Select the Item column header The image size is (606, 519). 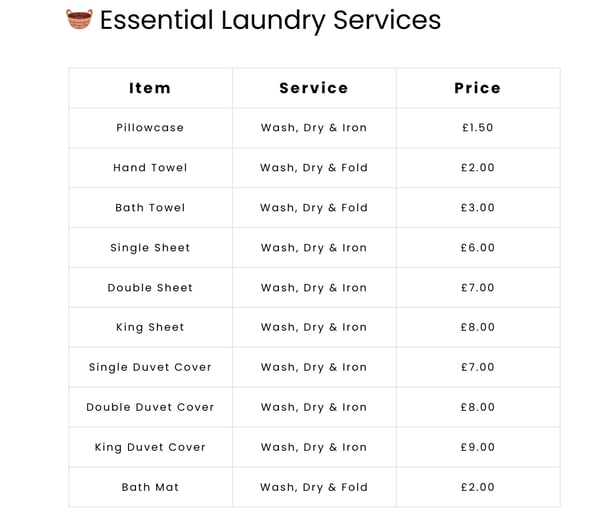150,88
